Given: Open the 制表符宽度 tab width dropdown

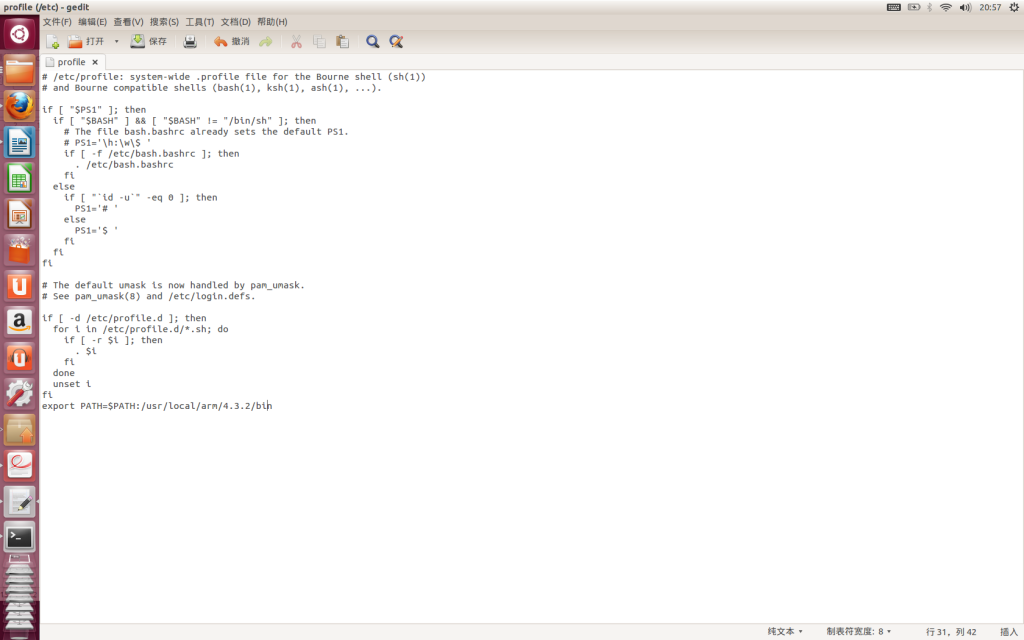Looking at the screenshot, I should 859,632.
